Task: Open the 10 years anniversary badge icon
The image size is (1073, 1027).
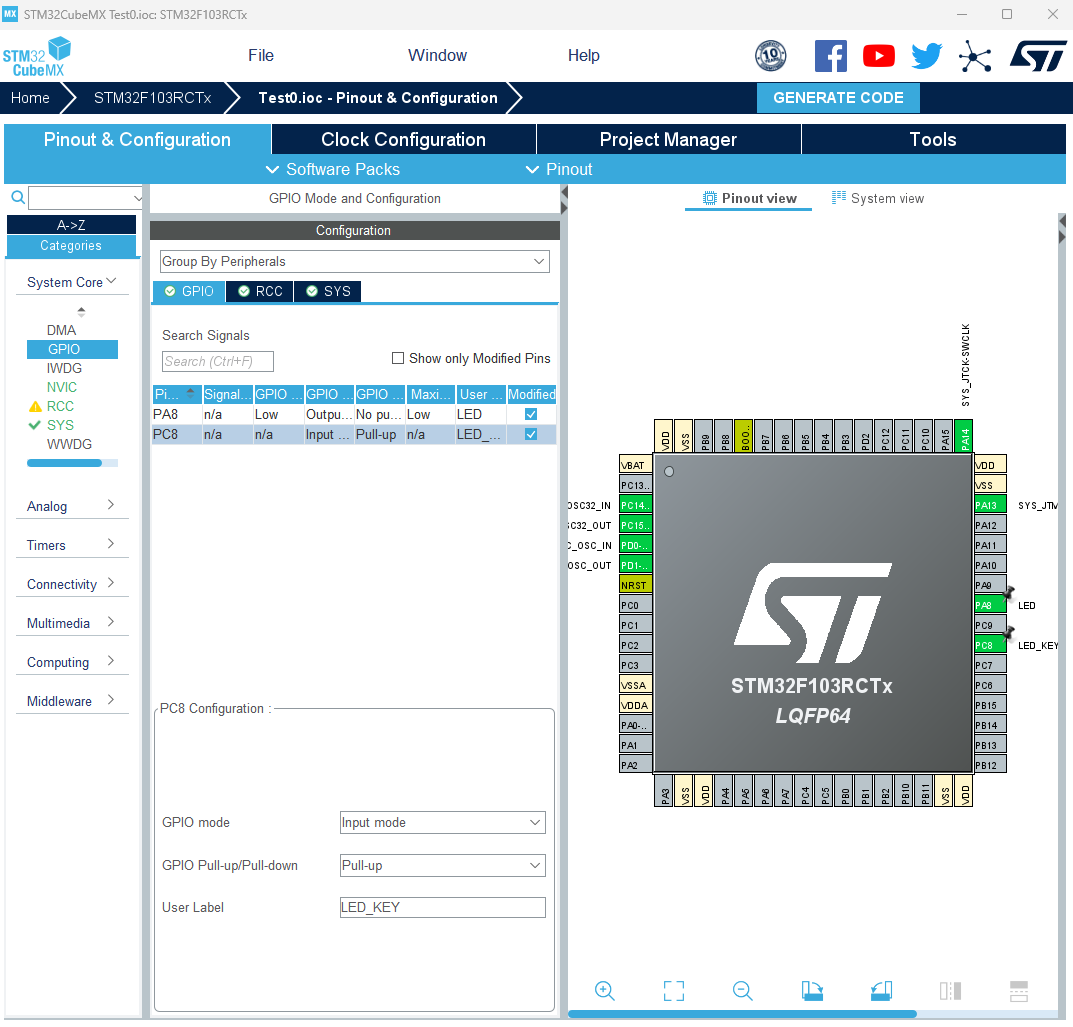Action: pos(771,56)
